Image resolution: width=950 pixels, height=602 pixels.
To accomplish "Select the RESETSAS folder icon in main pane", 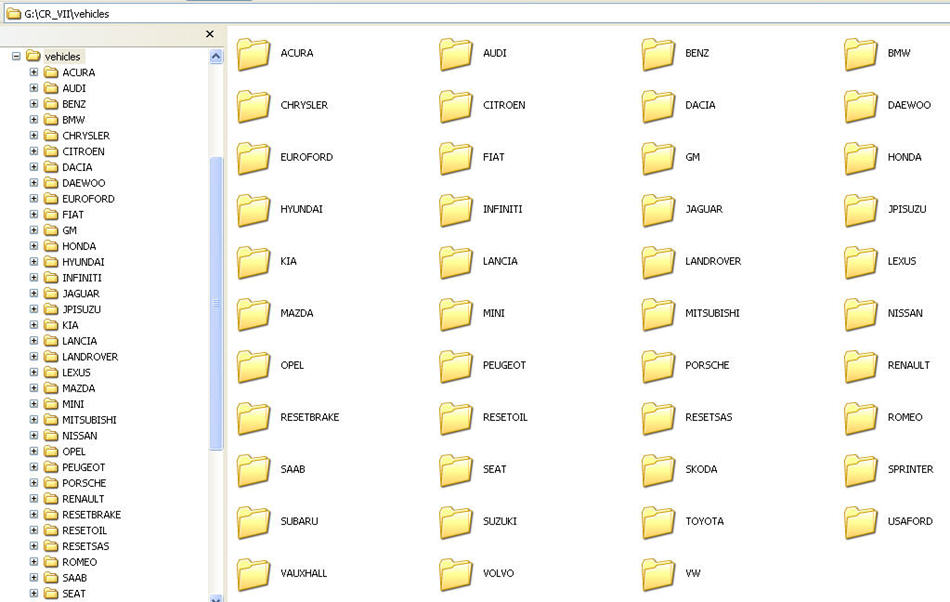I will click(658, 419).
